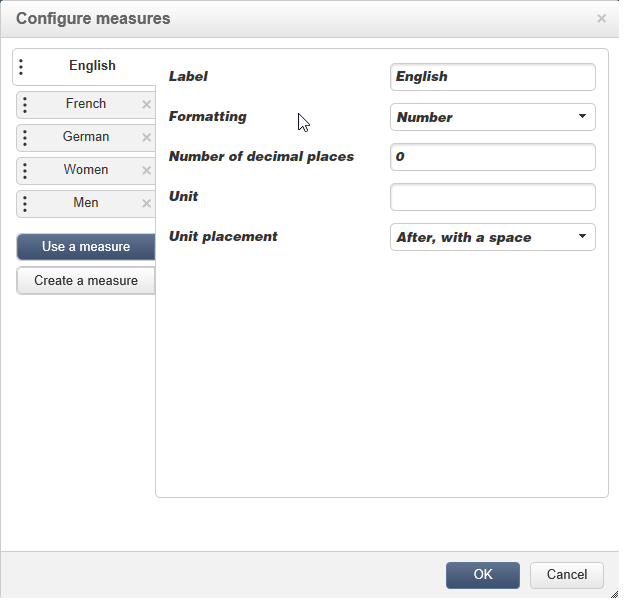Delete the Men measure
635x615 pixels.
(x=147, y=204)
